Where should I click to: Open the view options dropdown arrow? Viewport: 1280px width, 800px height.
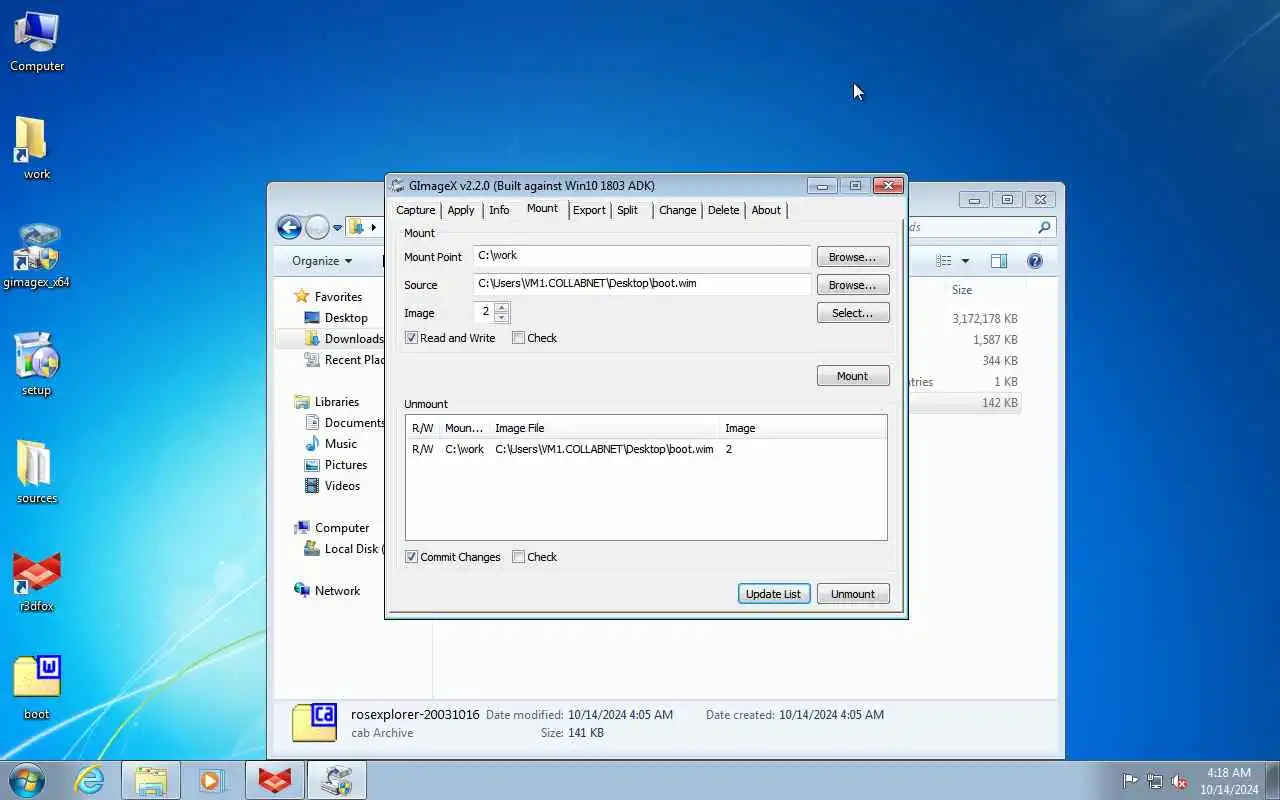(x=965, y=261)
